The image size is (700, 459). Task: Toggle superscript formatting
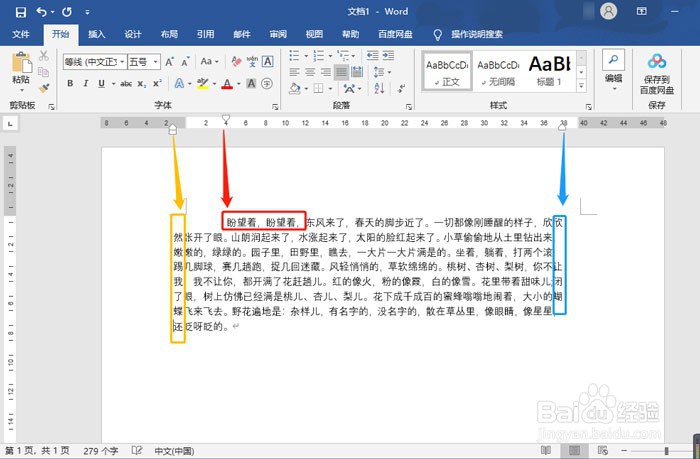click(157, 83)
